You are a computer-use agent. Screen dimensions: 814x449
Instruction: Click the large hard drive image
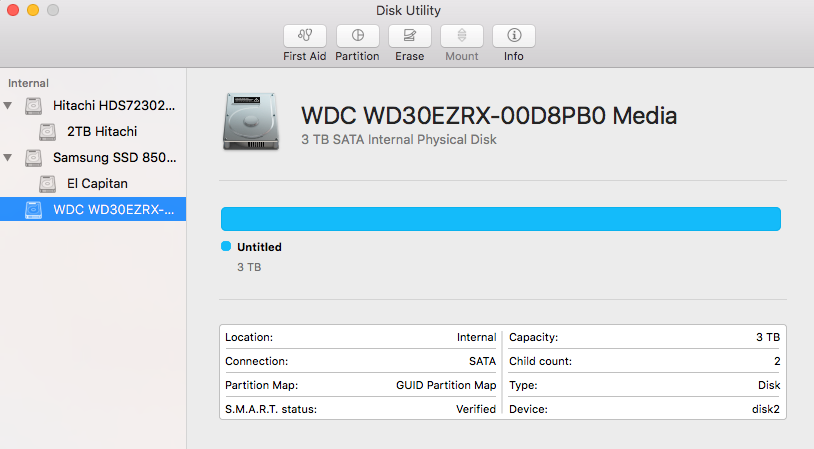coord(251,122)
